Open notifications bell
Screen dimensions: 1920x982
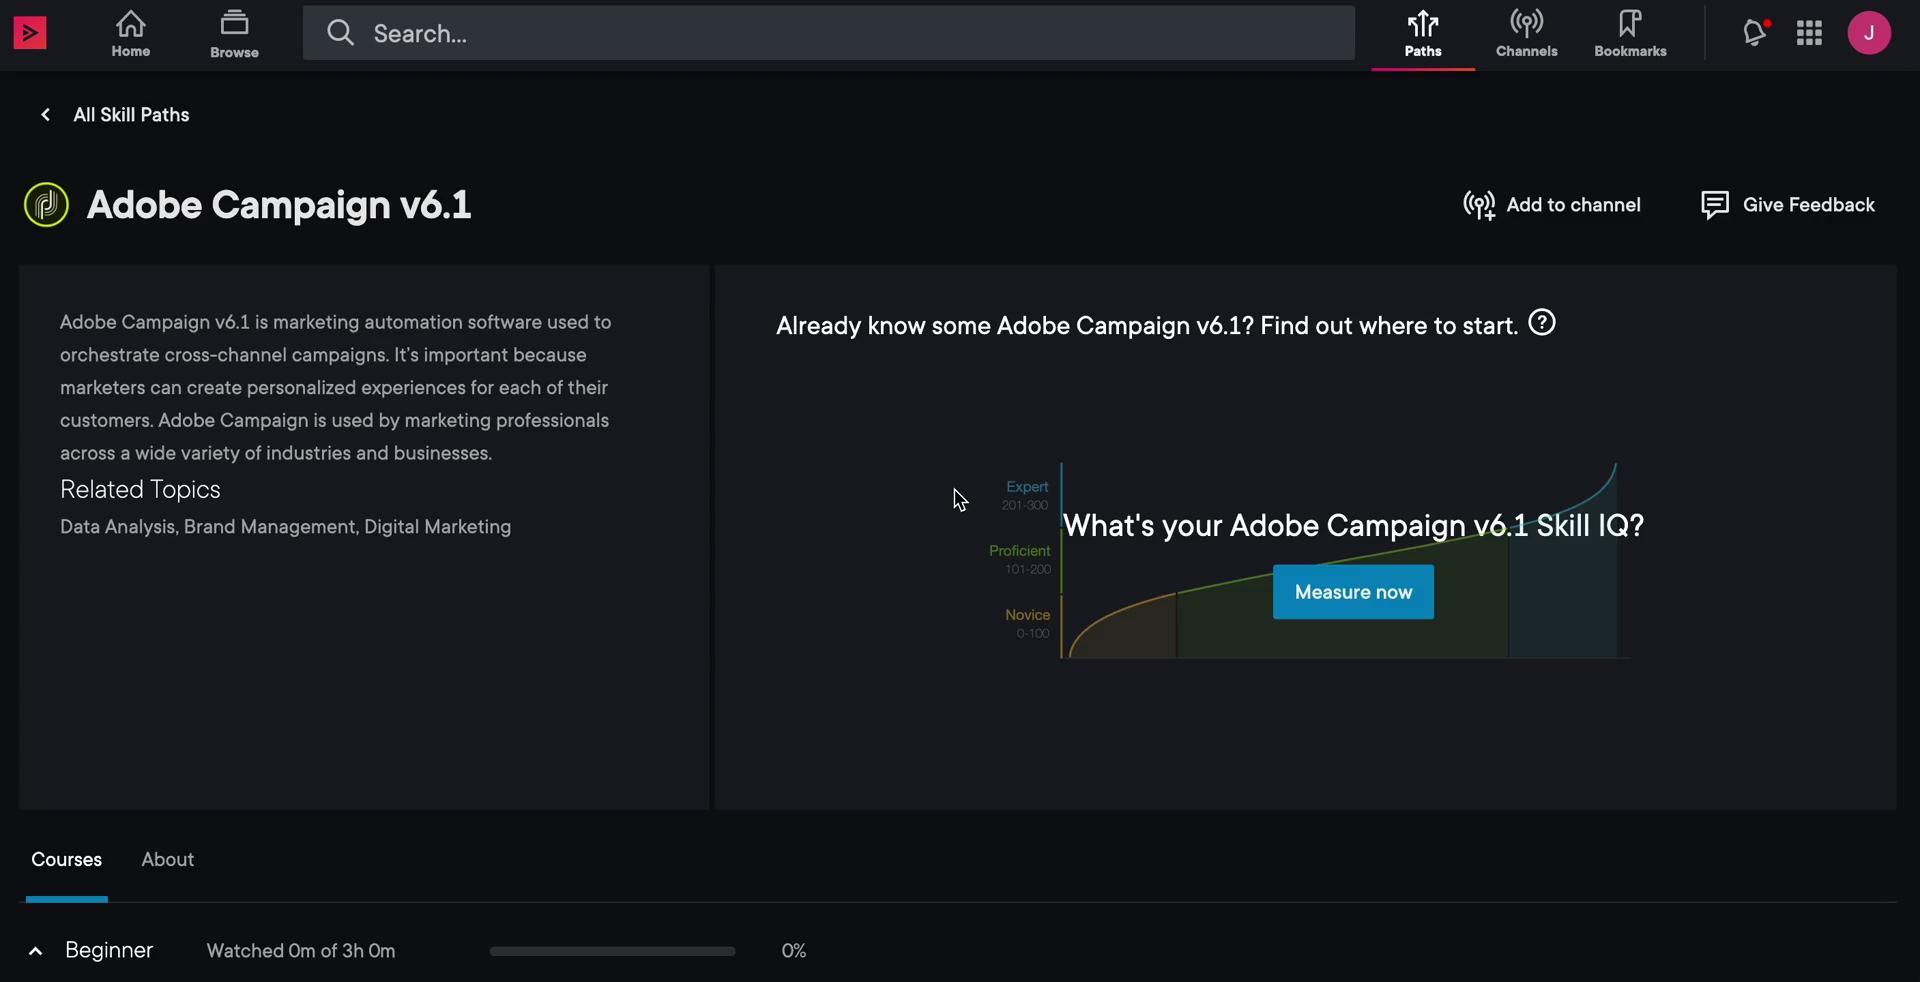click(x=1755, y=33)
